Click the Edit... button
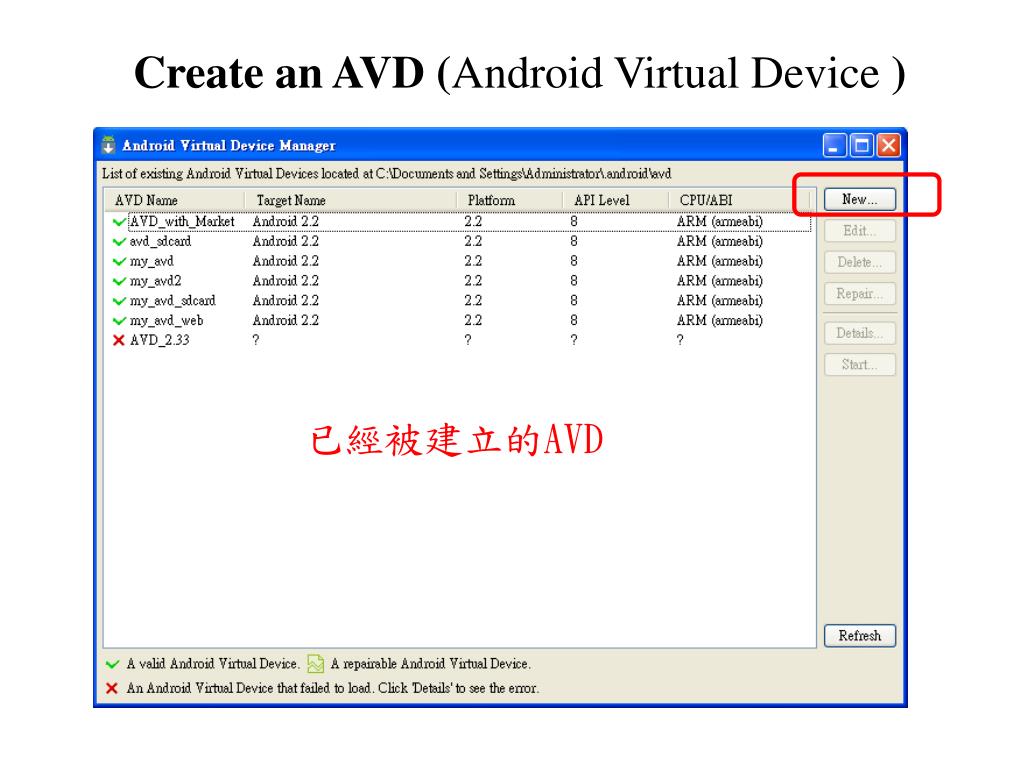Image resolution: width=1024 pixels, height=768 pixels. 859,231
